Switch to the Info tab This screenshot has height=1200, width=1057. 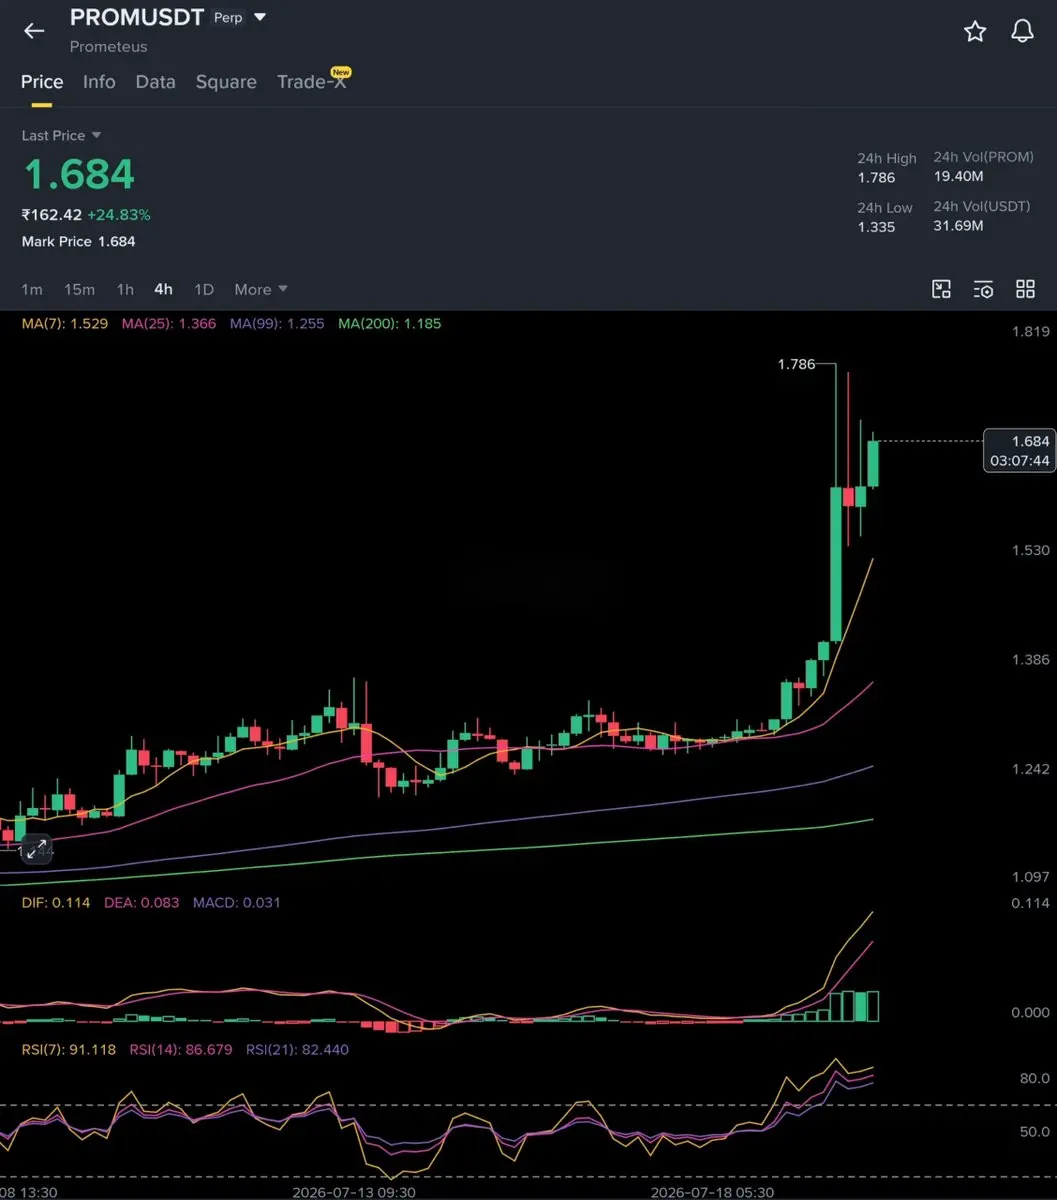(x=99, y=82)
